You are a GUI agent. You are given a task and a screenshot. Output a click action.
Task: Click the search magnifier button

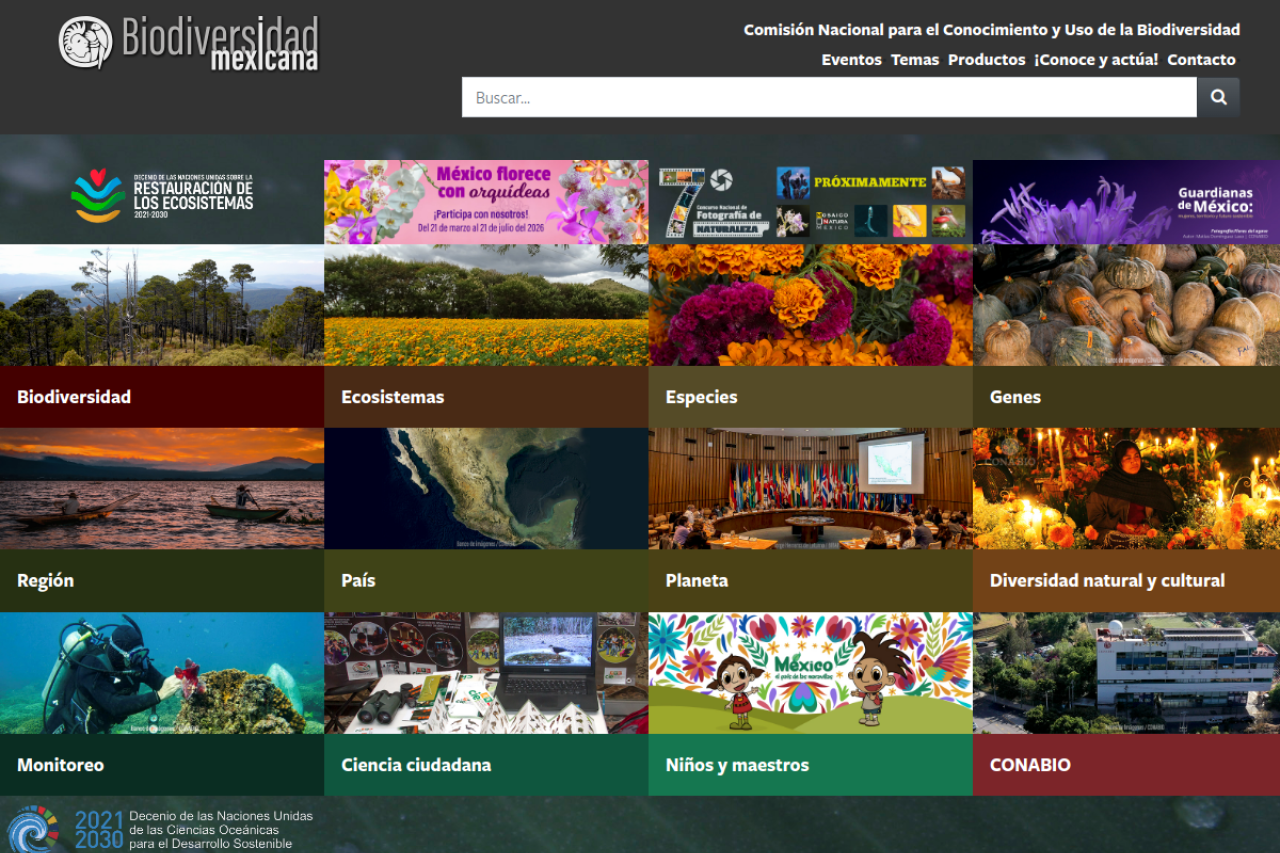coord(1218,97)
